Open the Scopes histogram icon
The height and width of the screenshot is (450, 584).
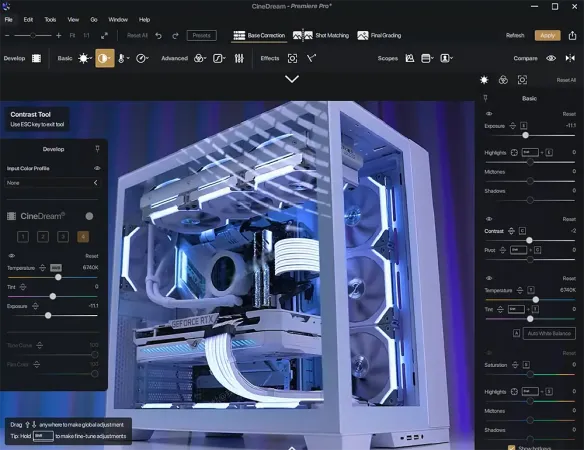point(410,58)
